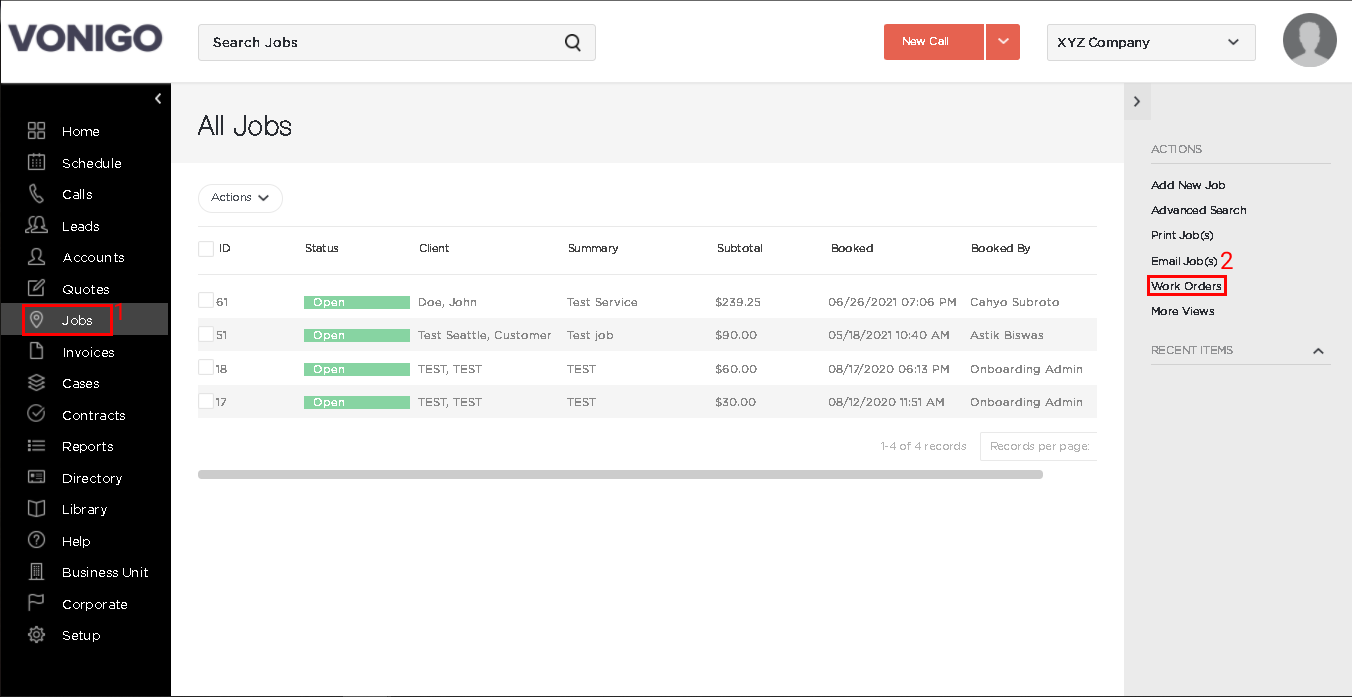Click the horizontal scrollbar below the table
Image resolution: width=1352 pixels, height=697 pixels.
pos(620,474)
